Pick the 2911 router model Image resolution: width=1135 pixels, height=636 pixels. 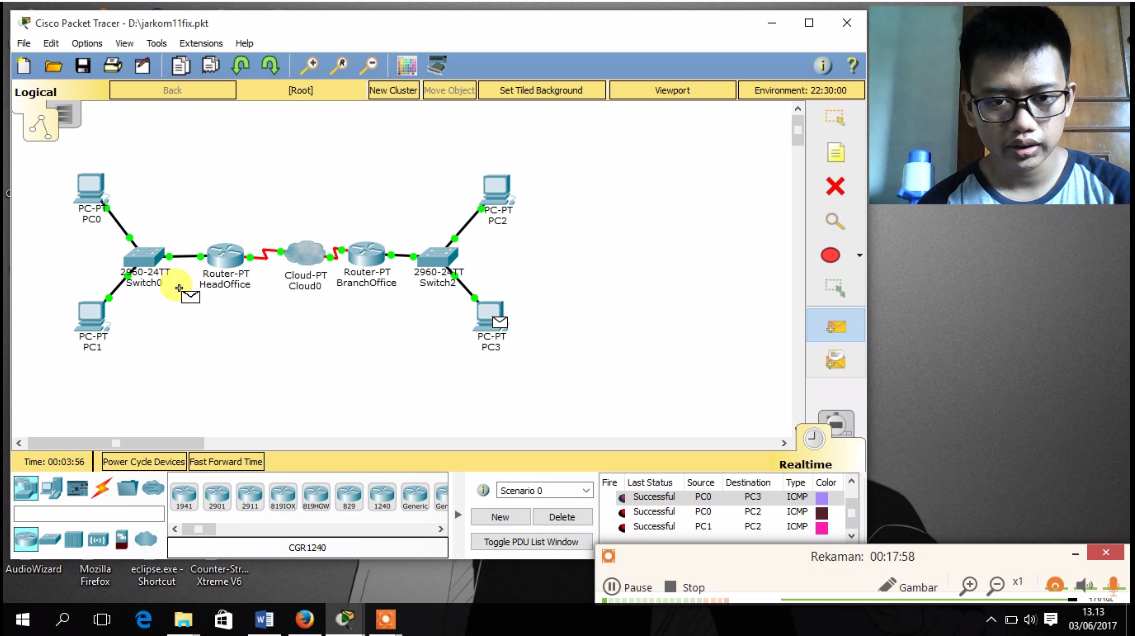[250, 496]
